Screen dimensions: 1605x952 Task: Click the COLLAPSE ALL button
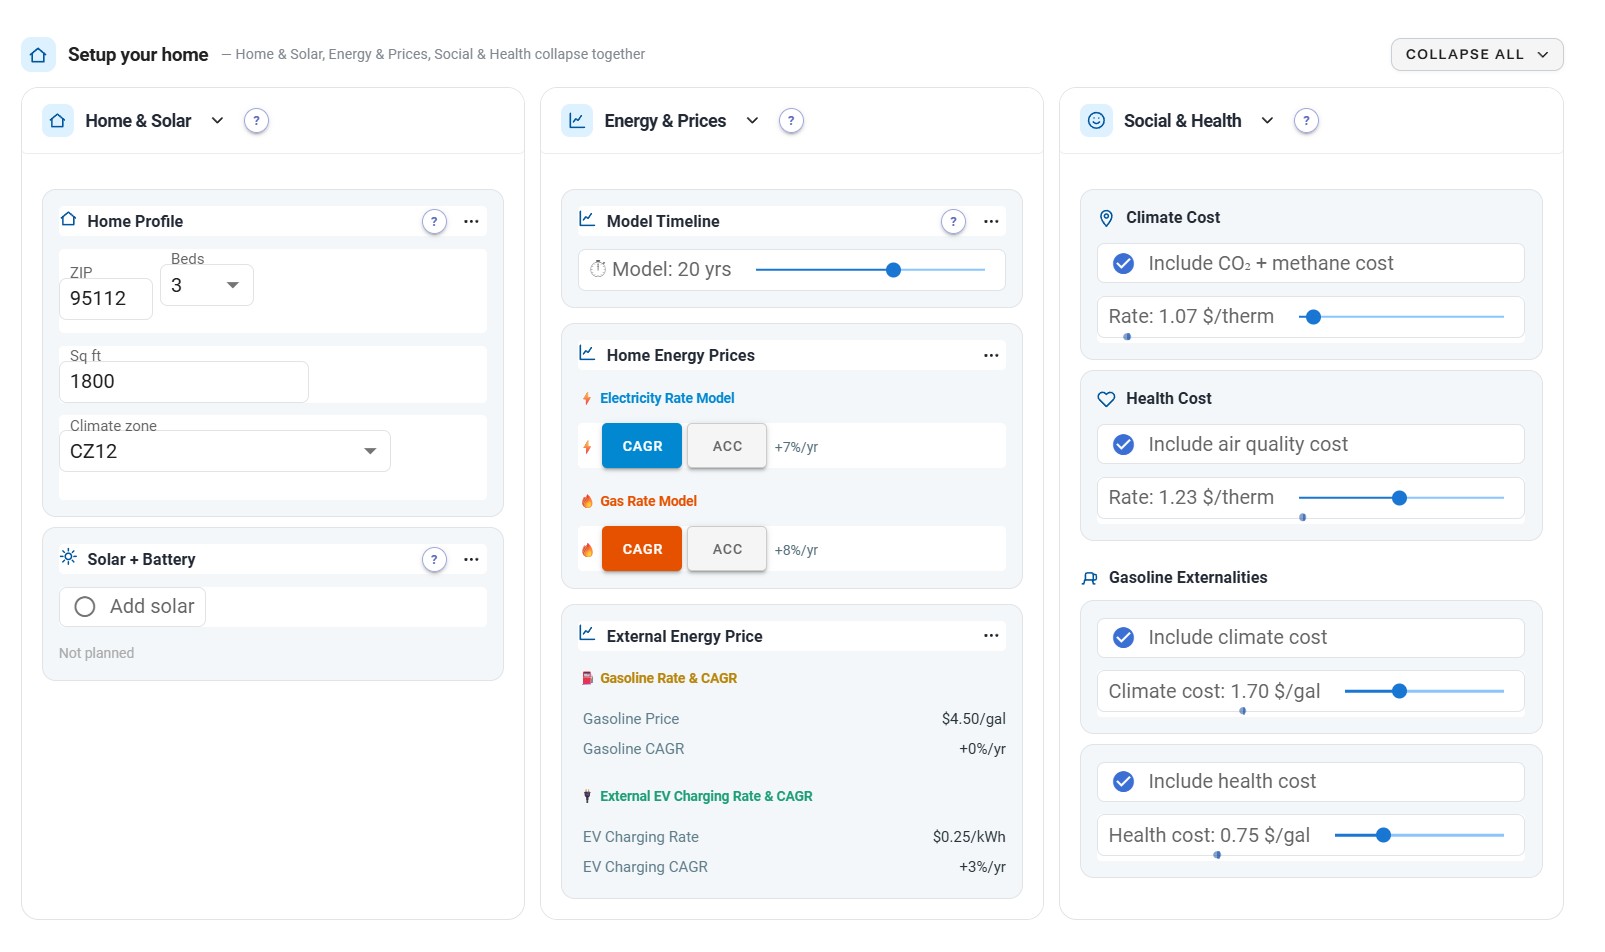click(x=1477, y=55)
